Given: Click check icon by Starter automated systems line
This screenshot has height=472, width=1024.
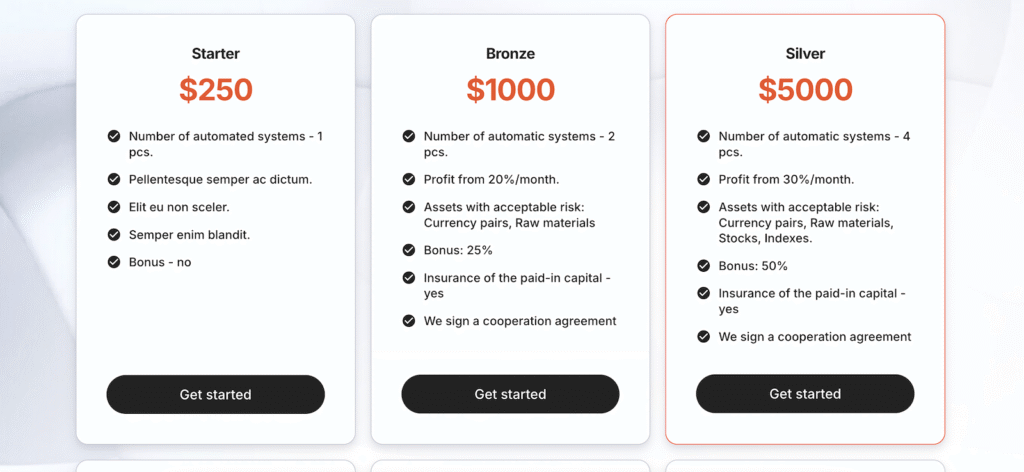Looking at the screenshot, I should [x=114, y=136].
